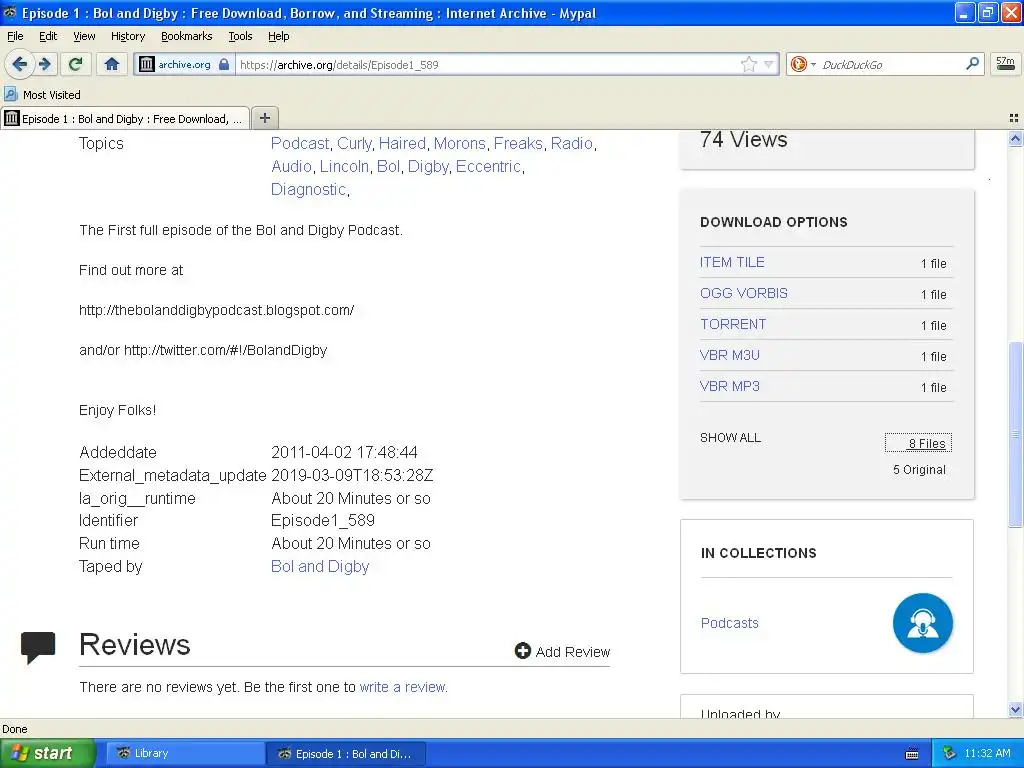Click the archive.org site identity icon
The image size is (1024, 768).
tap(147, 64)
